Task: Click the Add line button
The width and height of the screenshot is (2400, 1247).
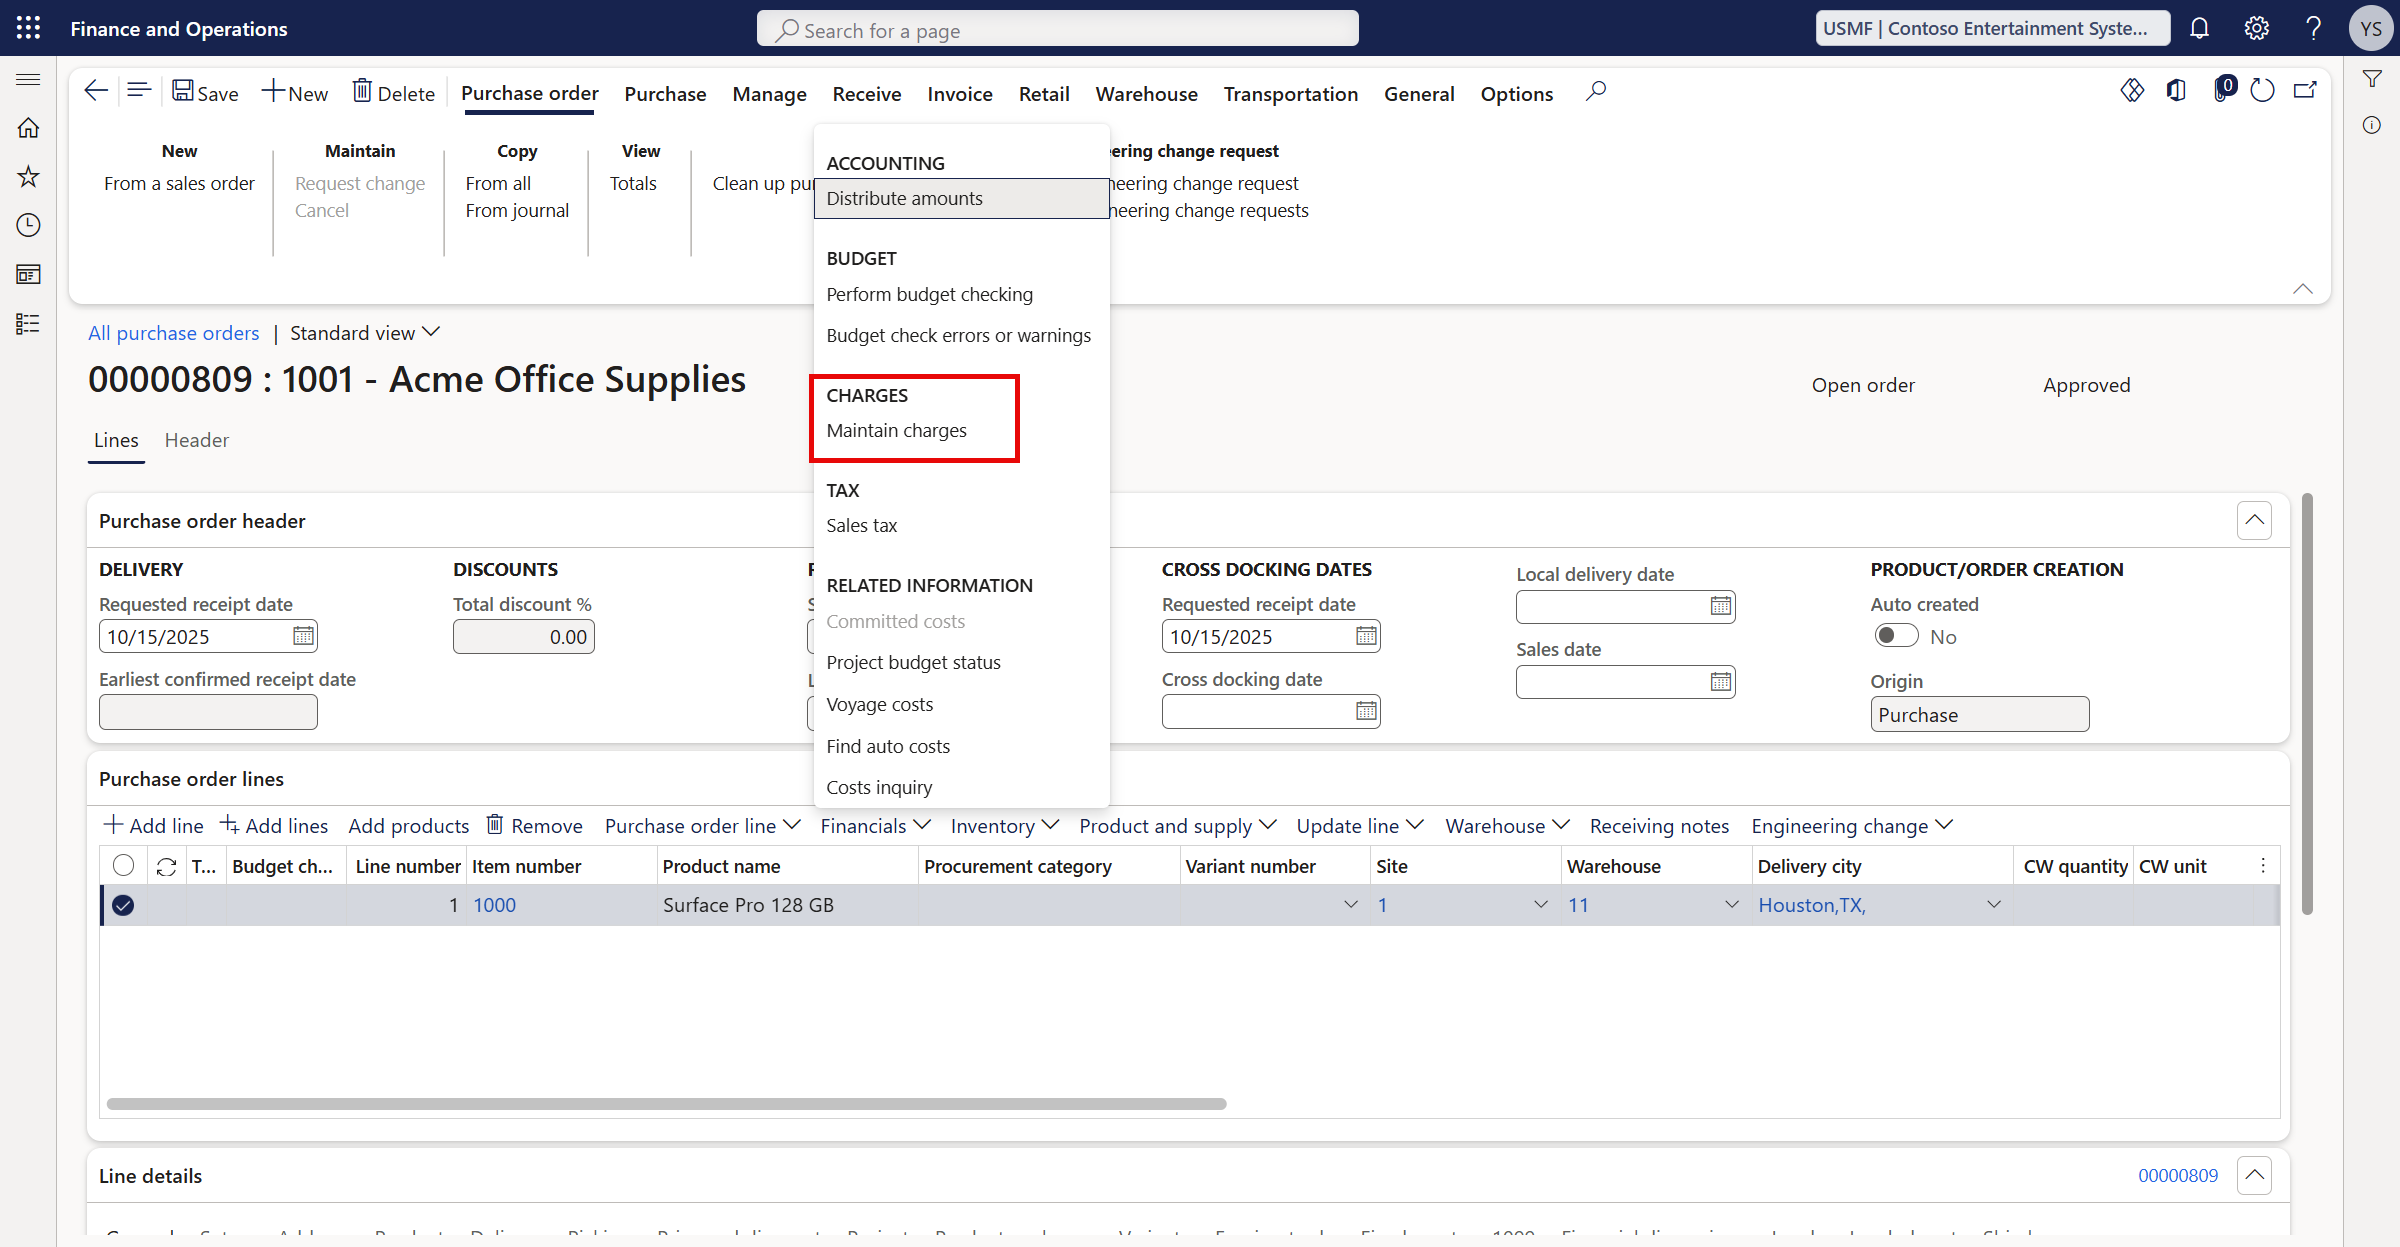Action: (154, 826)
